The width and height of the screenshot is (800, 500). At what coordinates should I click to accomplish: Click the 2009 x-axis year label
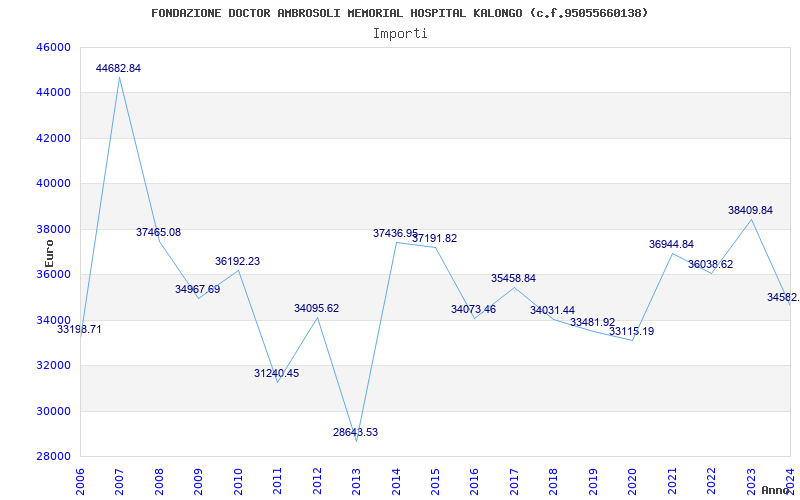click(x=198, y=482)
